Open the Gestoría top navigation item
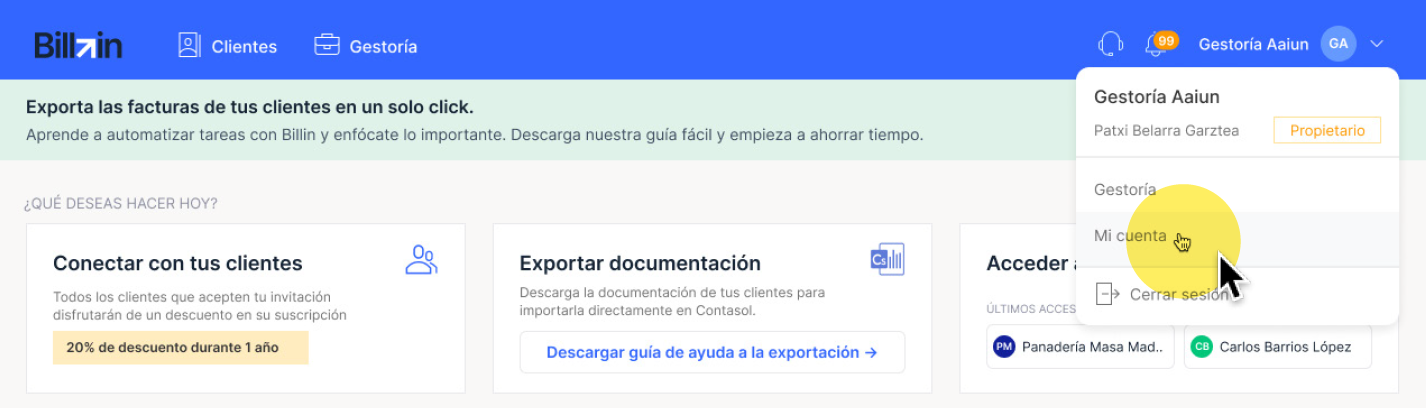Viewport: 1426px width, 408px height. (366, 46)
